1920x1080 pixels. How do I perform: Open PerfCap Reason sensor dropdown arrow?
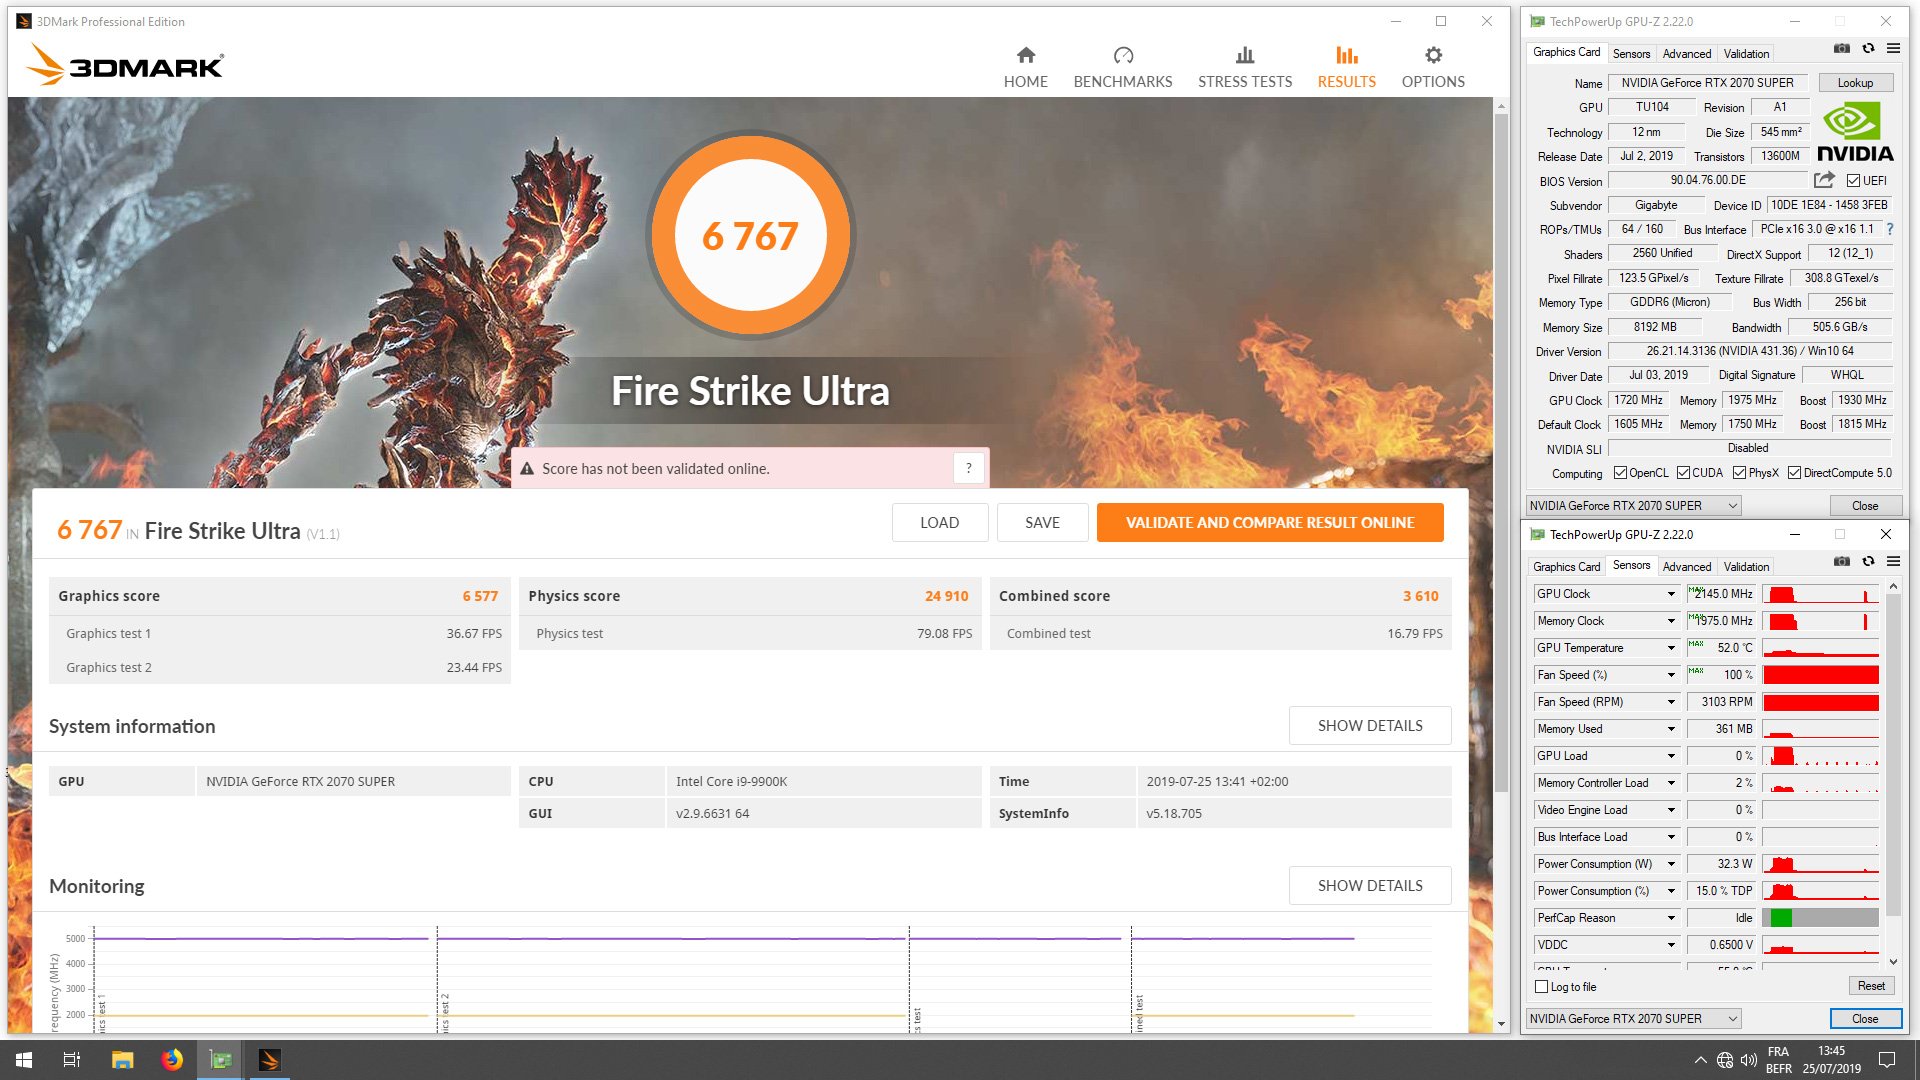point(1670,918)
